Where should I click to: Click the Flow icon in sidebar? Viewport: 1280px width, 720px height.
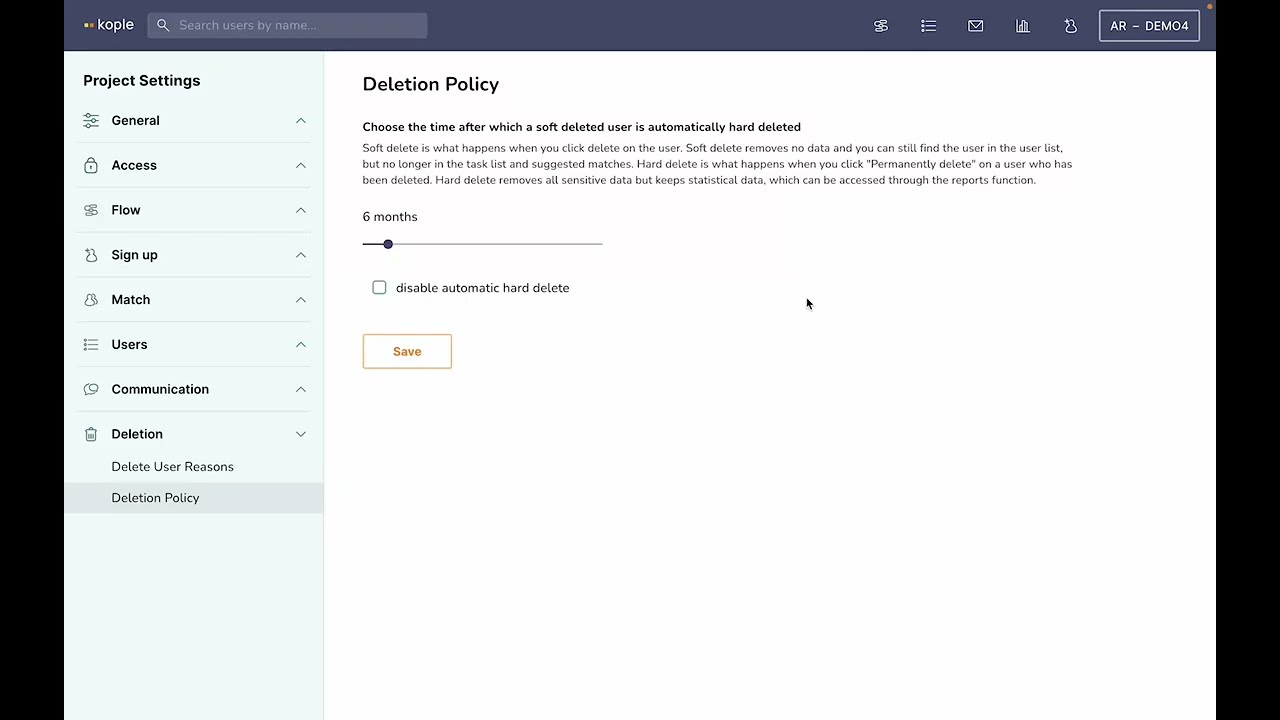click(91, 210)
